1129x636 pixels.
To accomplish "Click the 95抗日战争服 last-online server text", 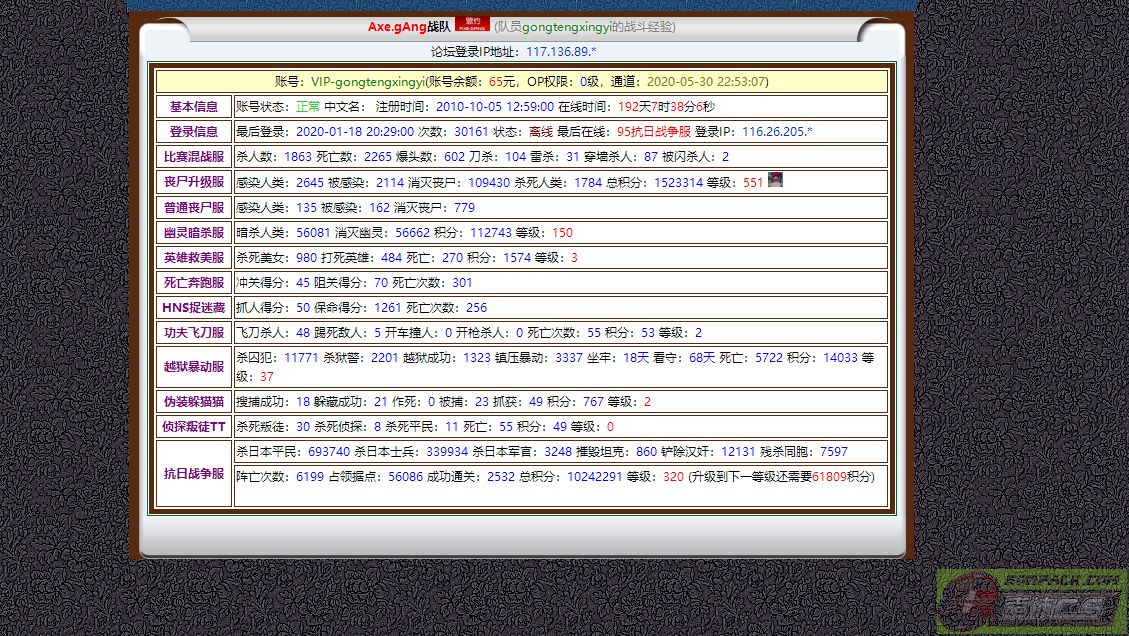I will pyautogui.click(x=654, y=132).
